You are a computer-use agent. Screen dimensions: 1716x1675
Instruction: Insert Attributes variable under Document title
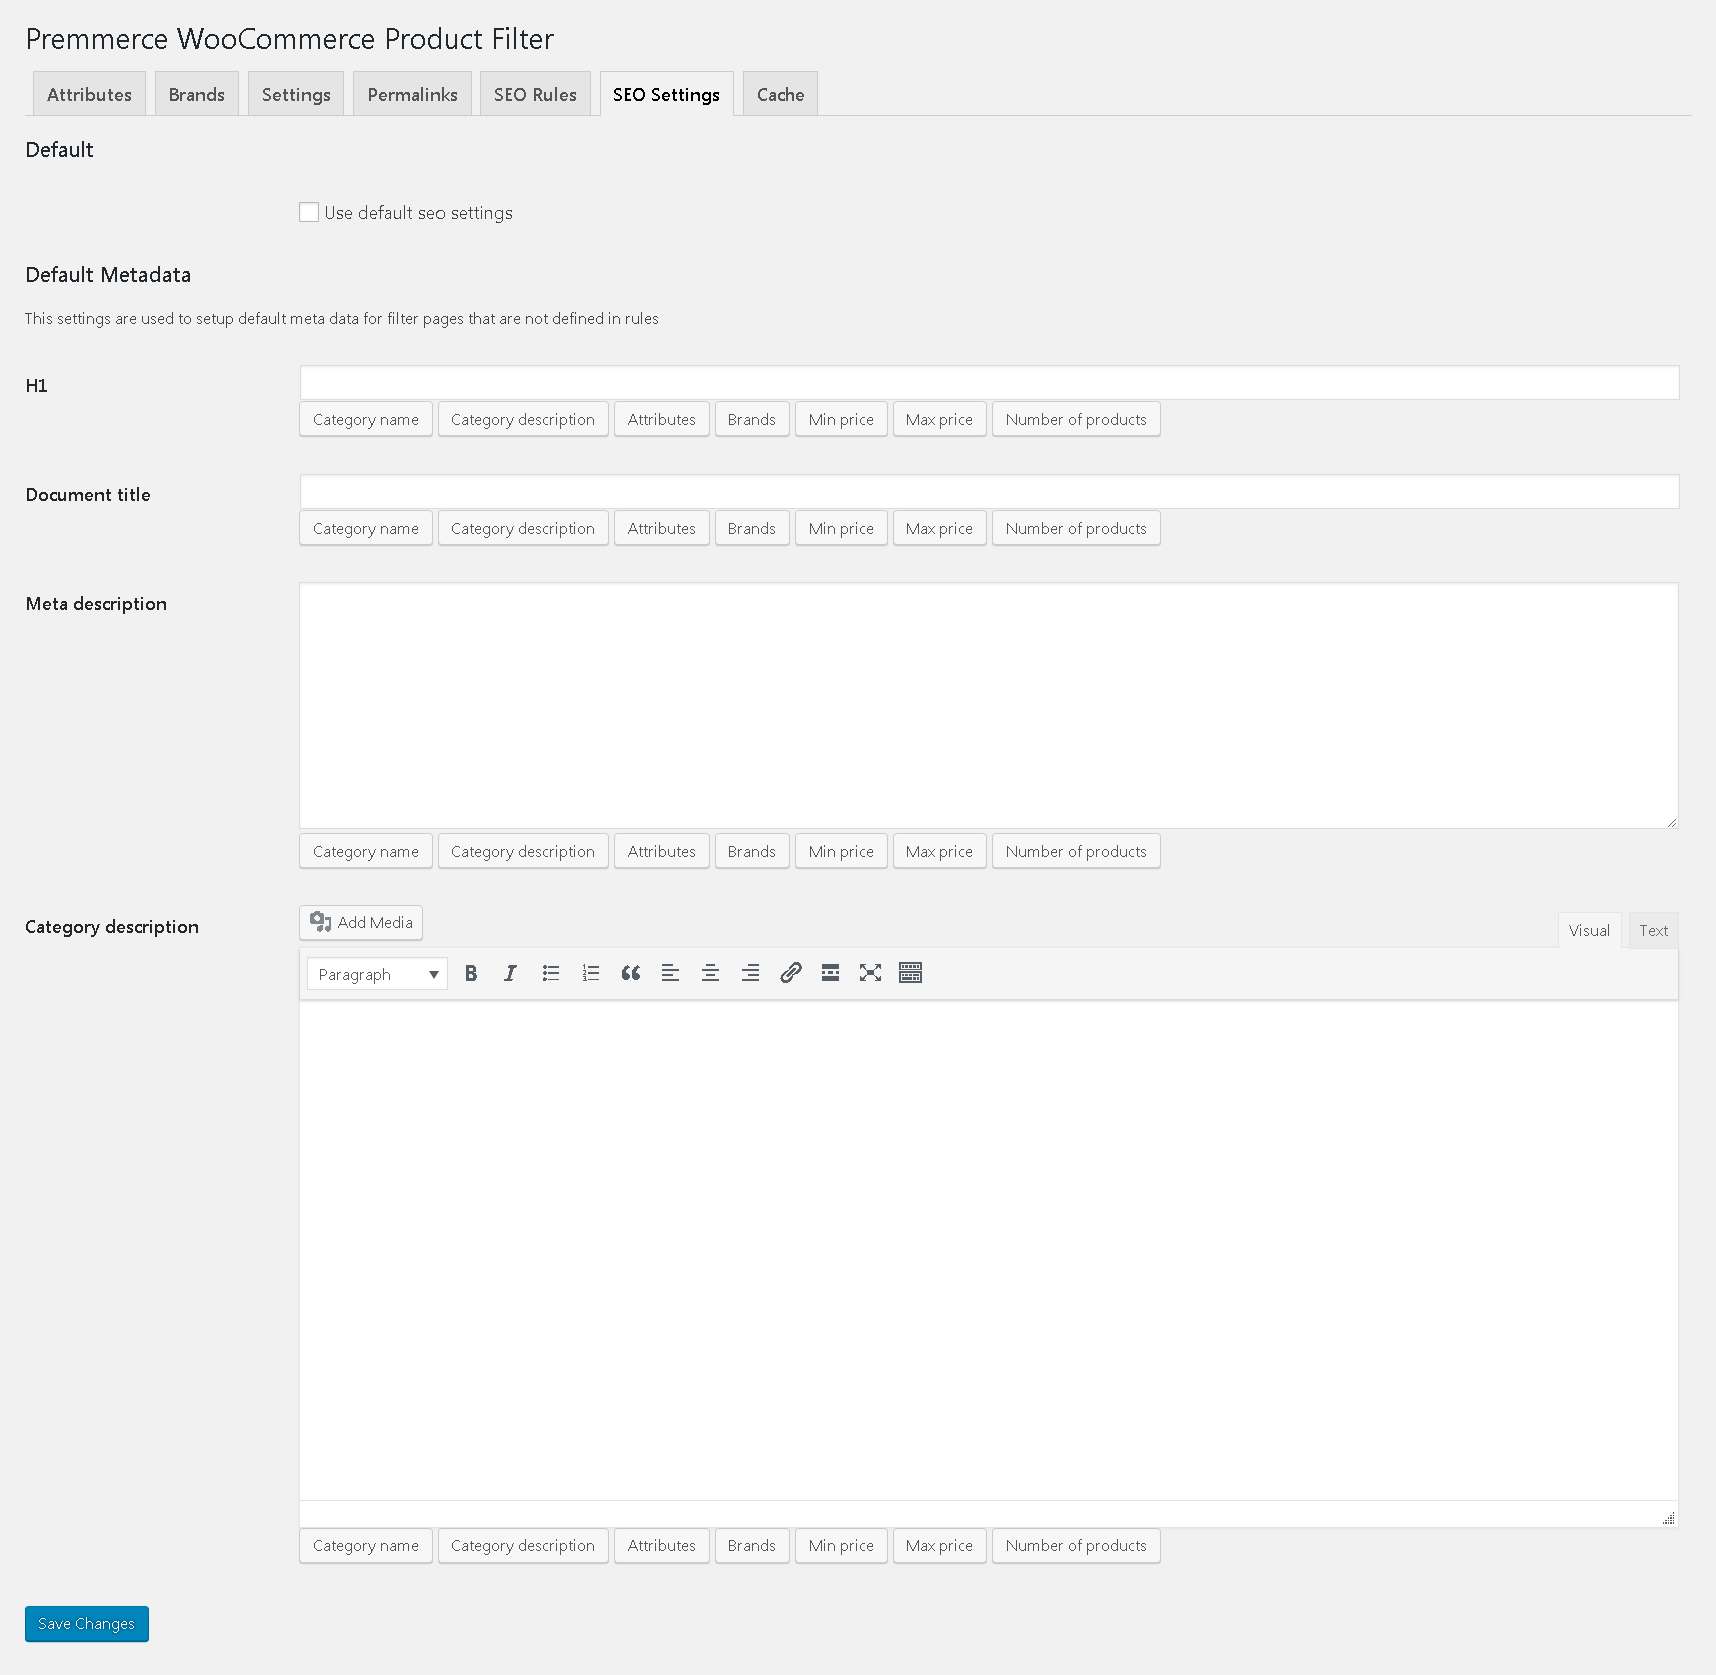click(662, 528)
